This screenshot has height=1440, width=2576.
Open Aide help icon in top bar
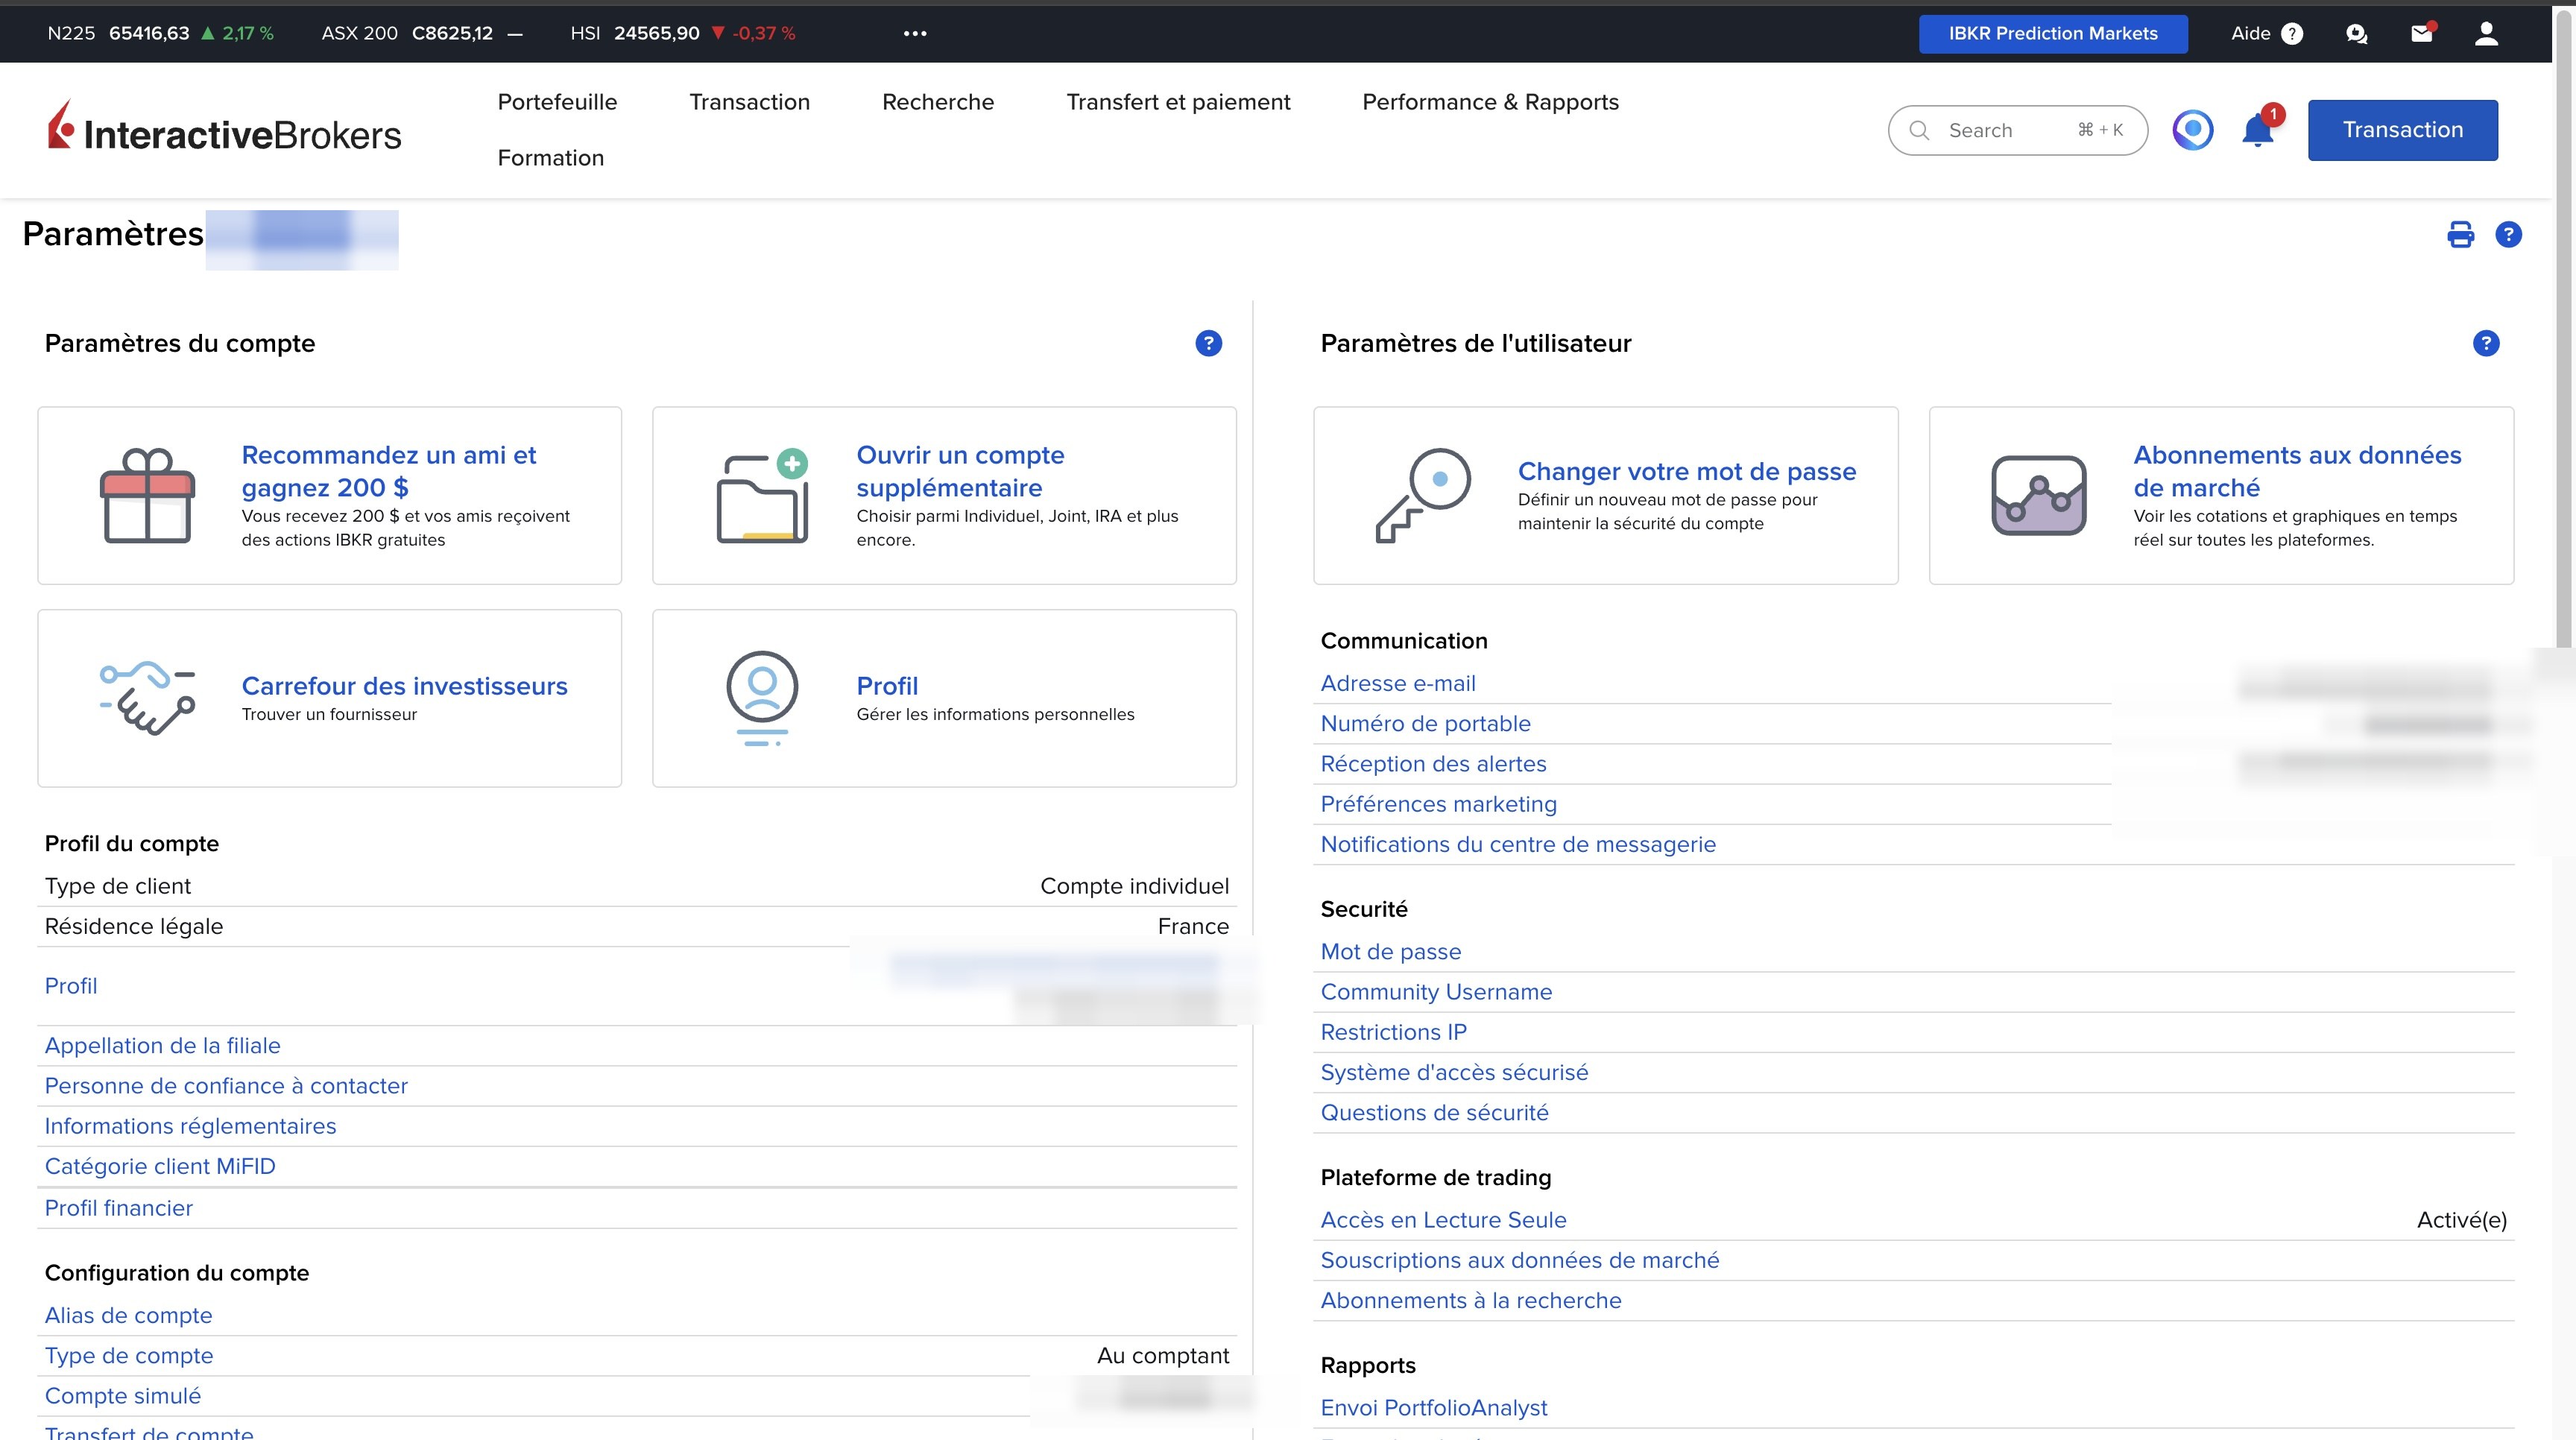coord(2292,34)
